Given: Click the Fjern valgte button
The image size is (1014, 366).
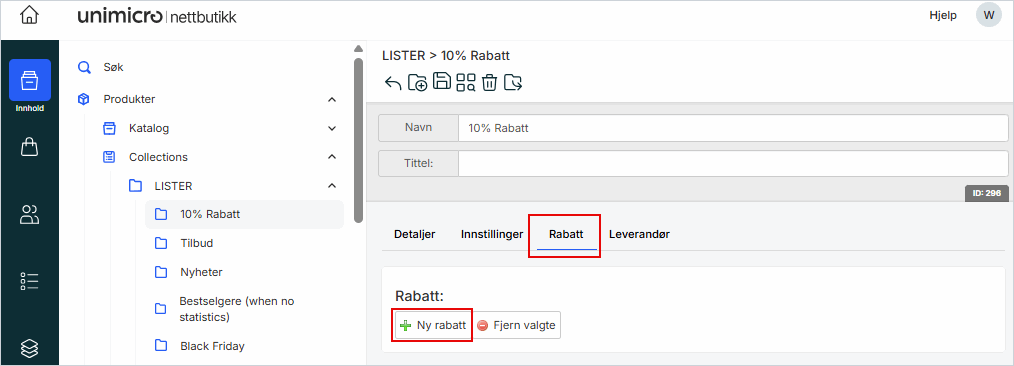Looking at the screenshot, I should click(516, 325).
